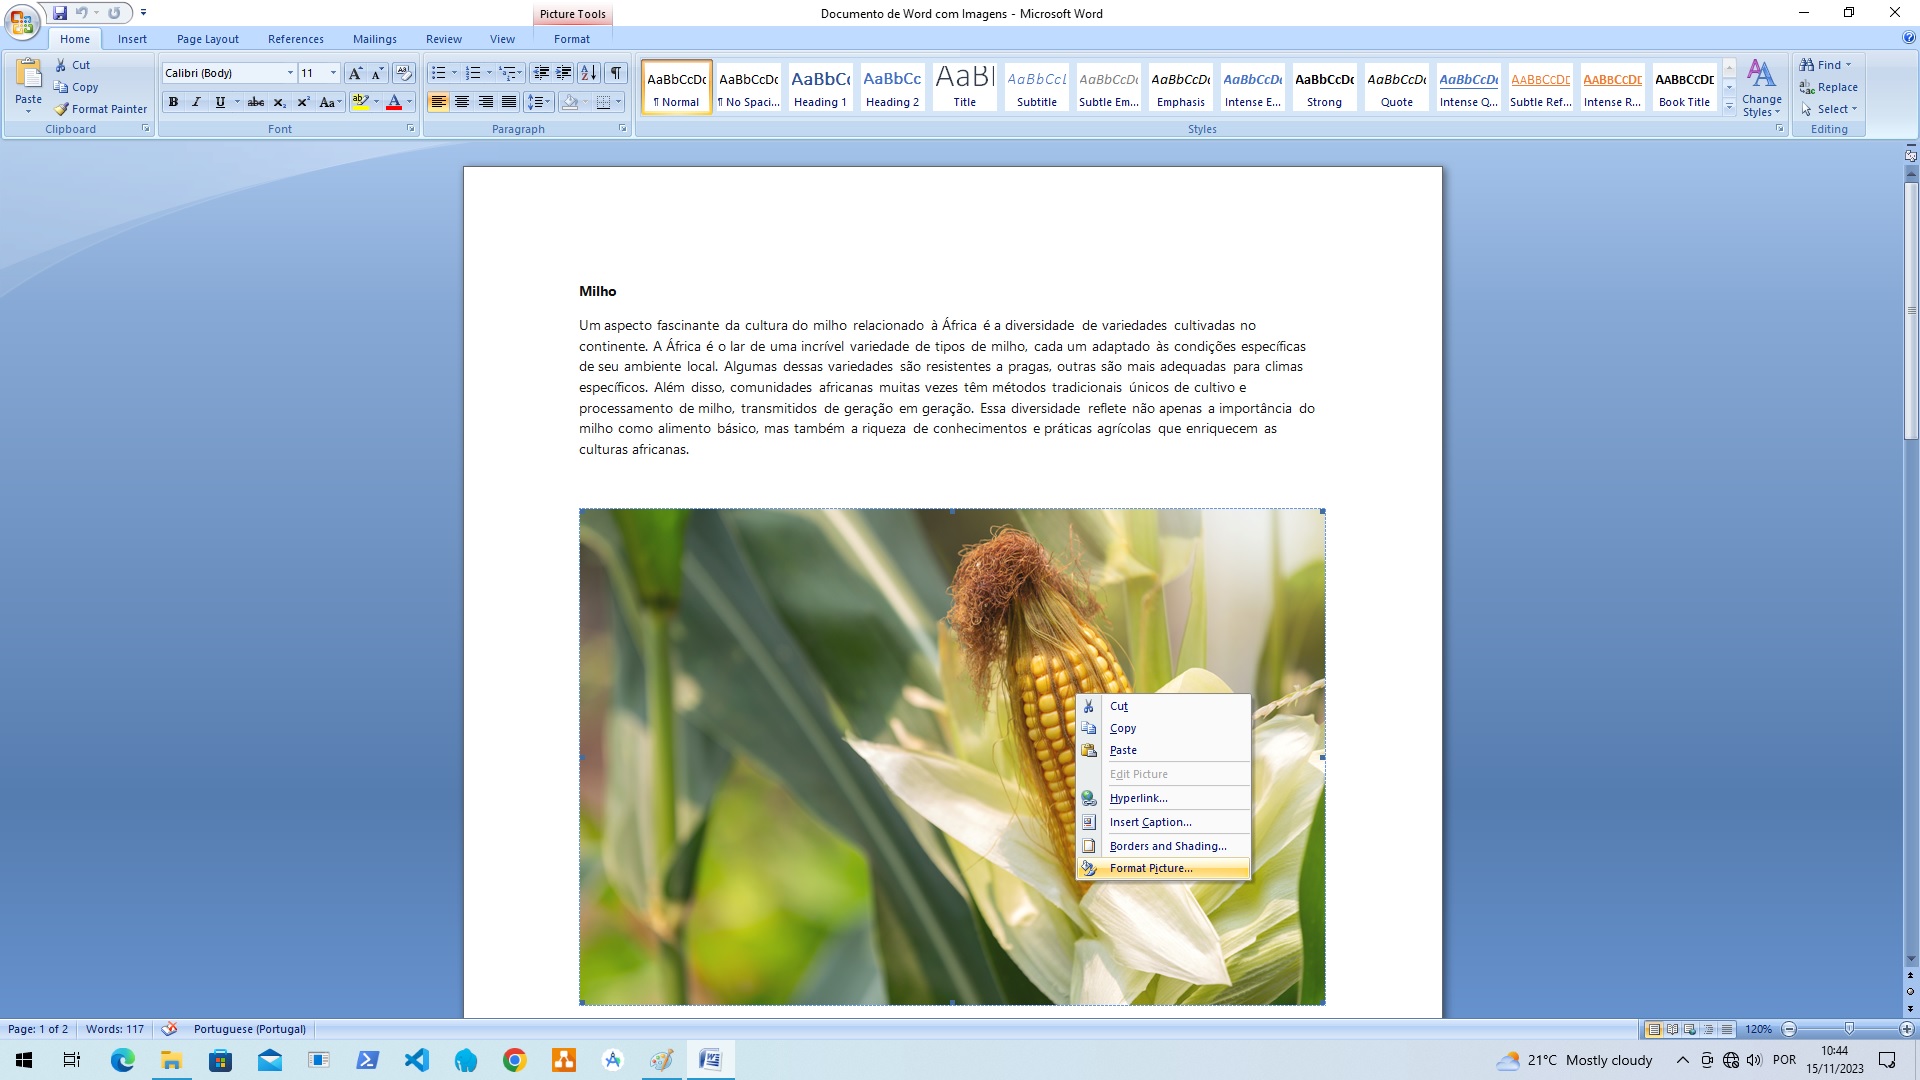Choose Borders and Shading from context menu
The height and width of the screenshot is (1080, 1920).
click(1163, 846)
